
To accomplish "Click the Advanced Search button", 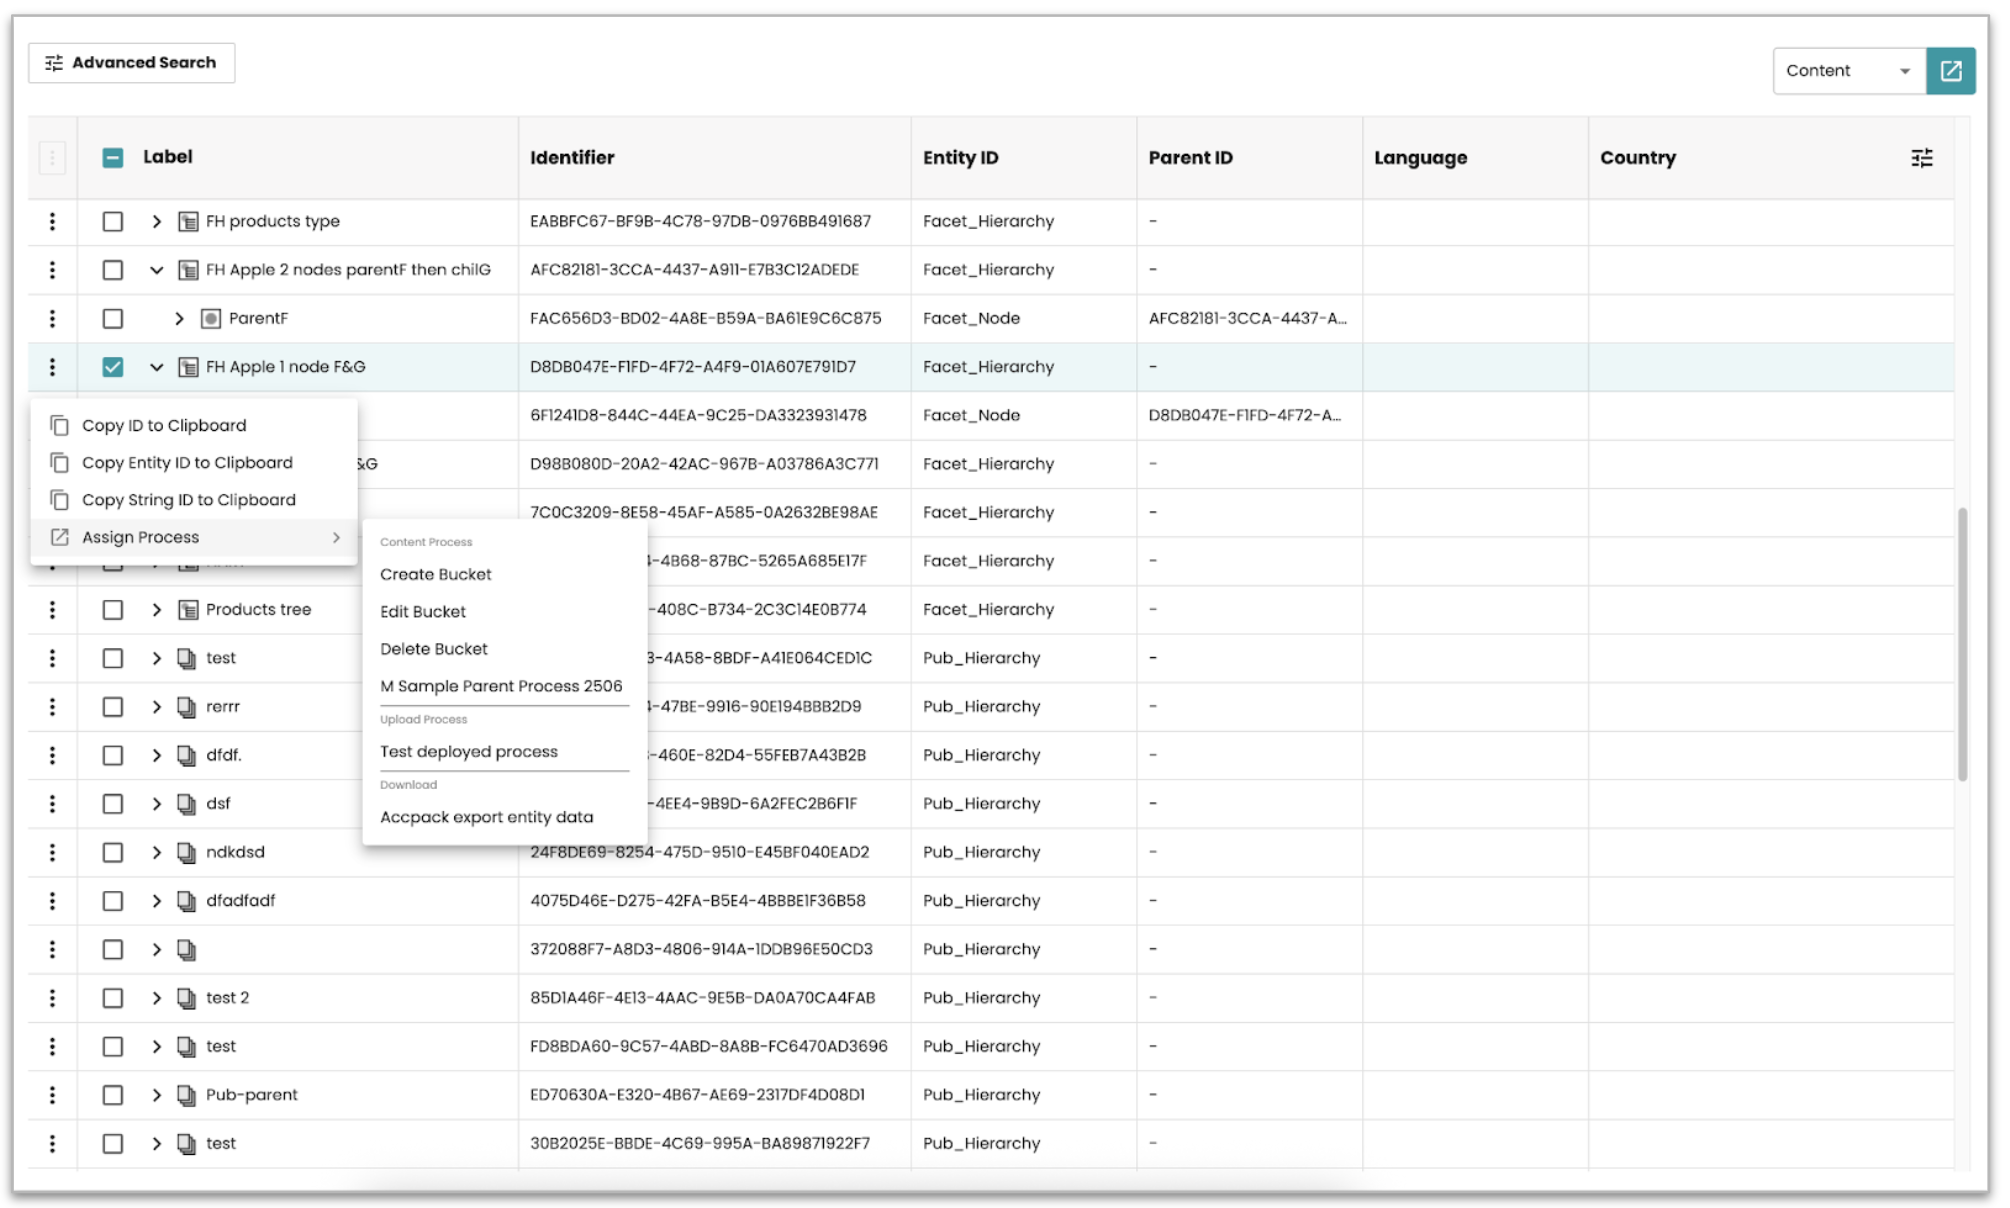I will (132, 63).
